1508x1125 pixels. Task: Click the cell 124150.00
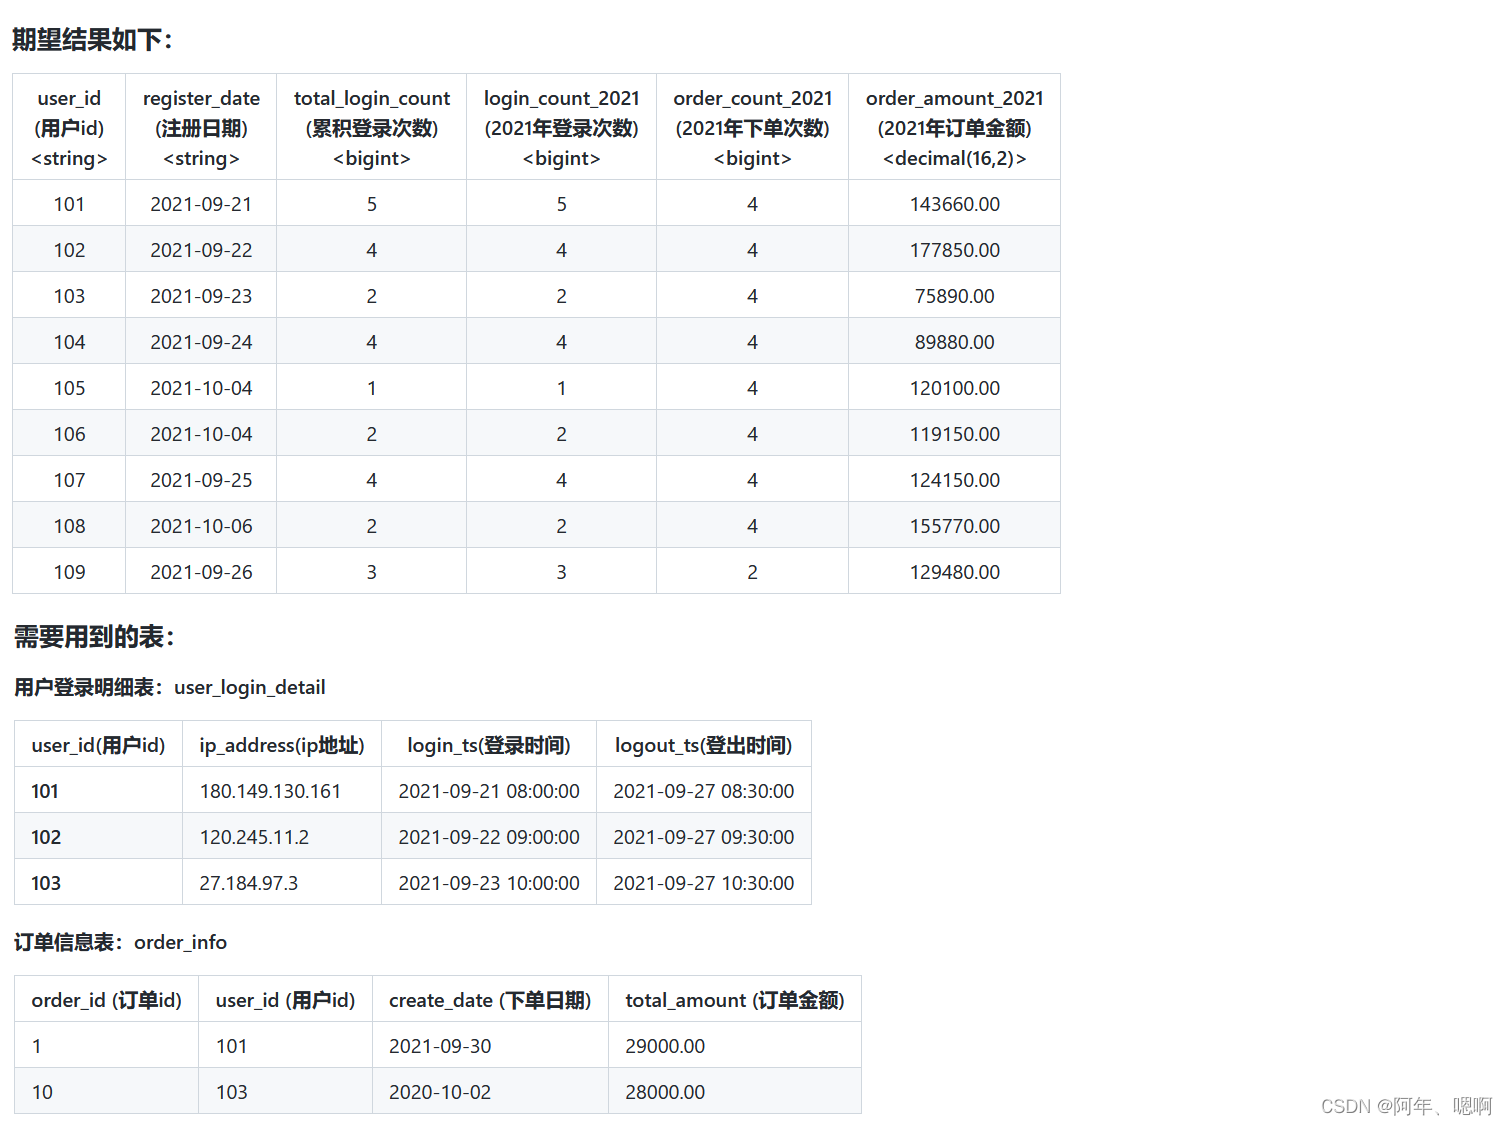tap(955, 480)
